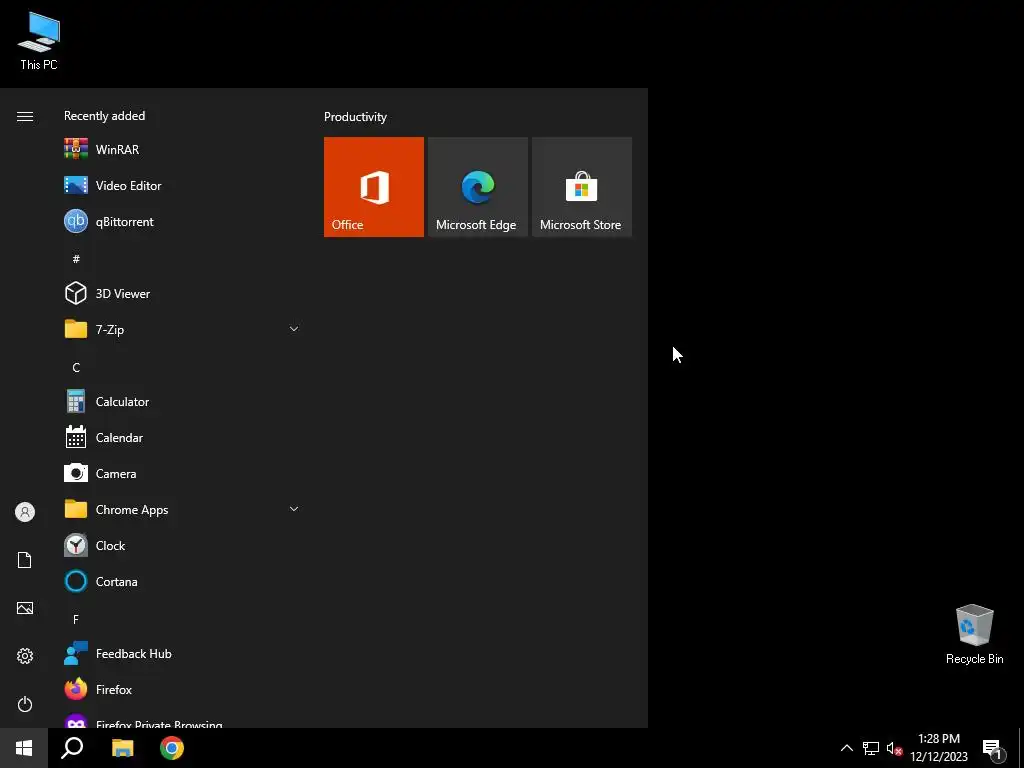1024x768 pixels.
Task: Open Settings gear in Start sidebar
Action: point(25,656)
